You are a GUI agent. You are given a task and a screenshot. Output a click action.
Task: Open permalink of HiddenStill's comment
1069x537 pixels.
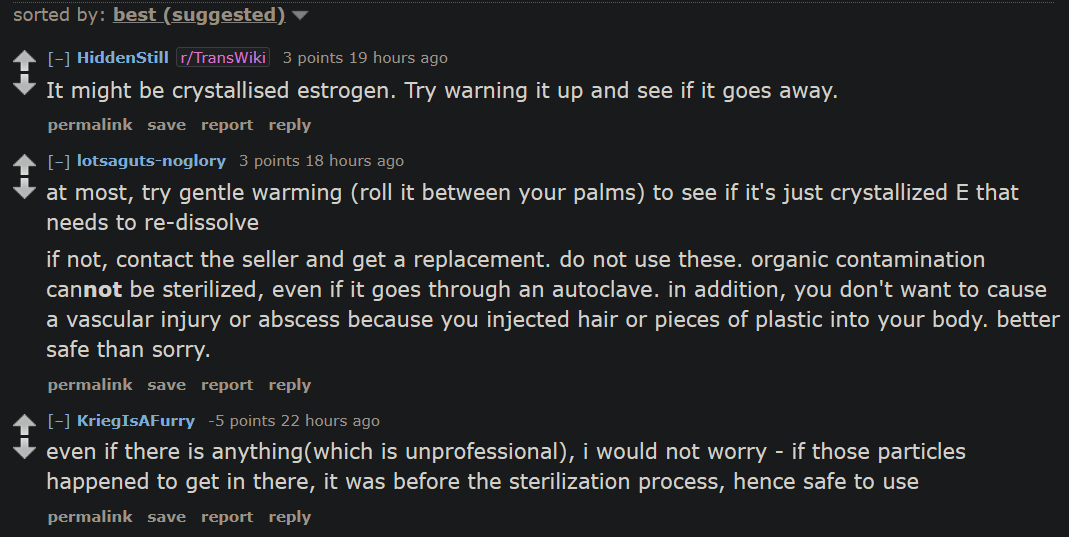(x=90, y=125)
